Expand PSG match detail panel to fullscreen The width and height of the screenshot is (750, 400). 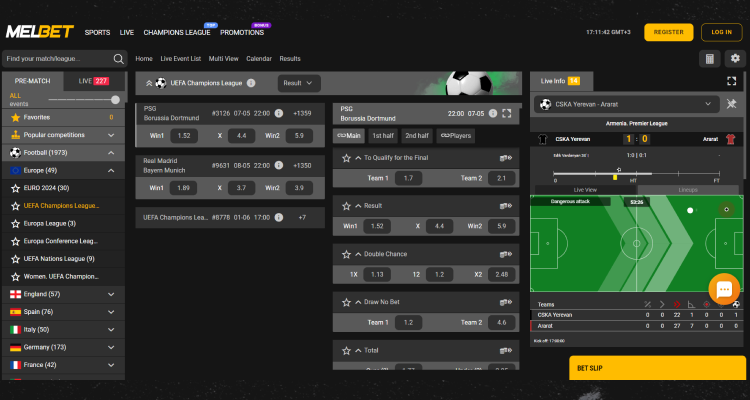coord(507,114)
